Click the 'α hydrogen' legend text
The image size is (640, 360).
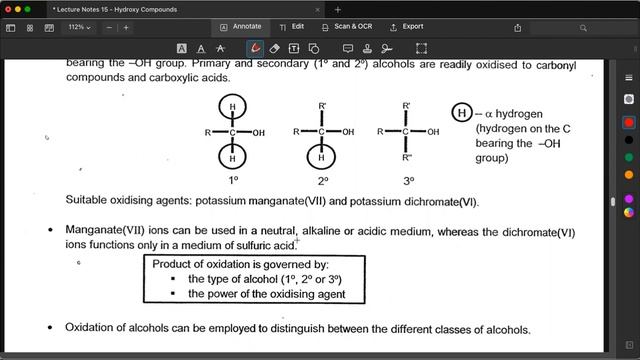(513, 114)
